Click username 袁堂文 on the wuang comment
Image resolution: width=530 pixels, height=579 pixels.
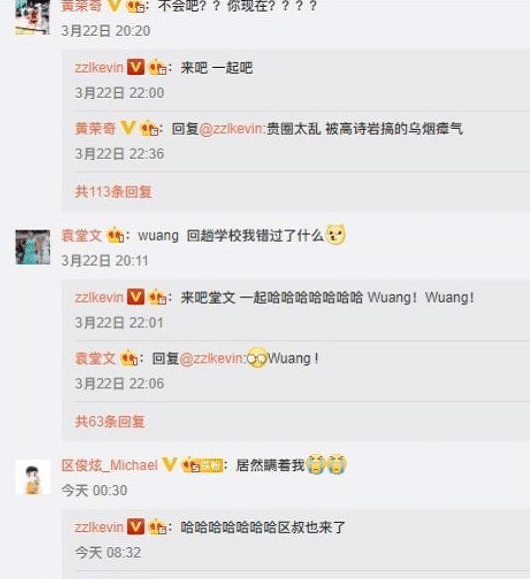(82, 235)
